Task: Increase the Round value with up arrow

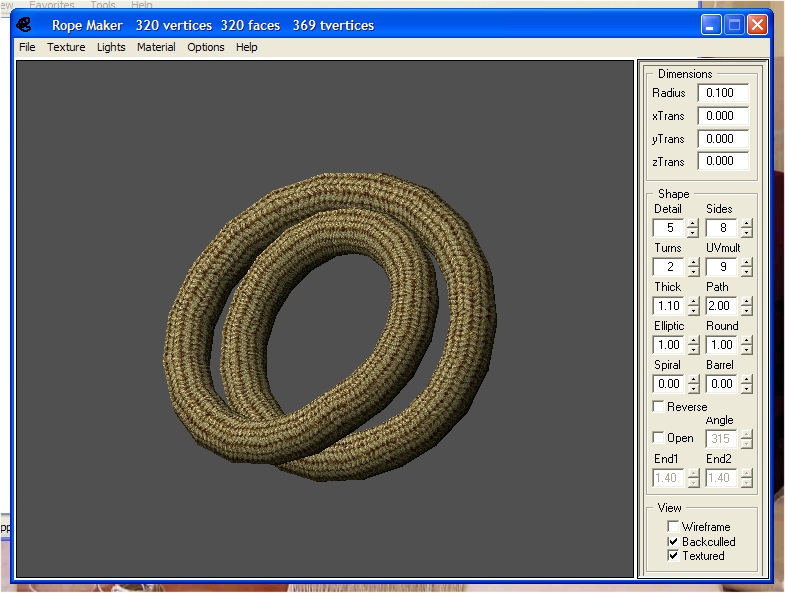Action: [746, 341]
